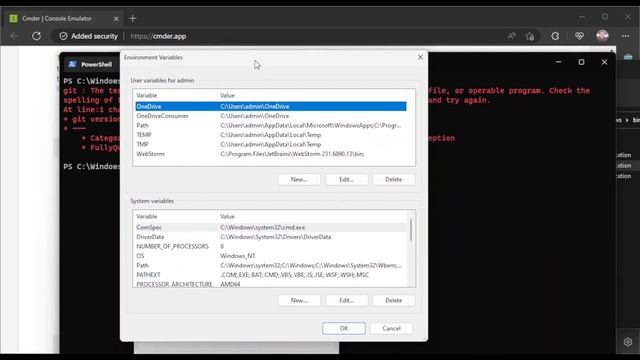This screenshot has width=640, height=360.
Task: Select the PROCESSOR_ARCHITECTURE system variable row
Action: click(x=271, y=284)
